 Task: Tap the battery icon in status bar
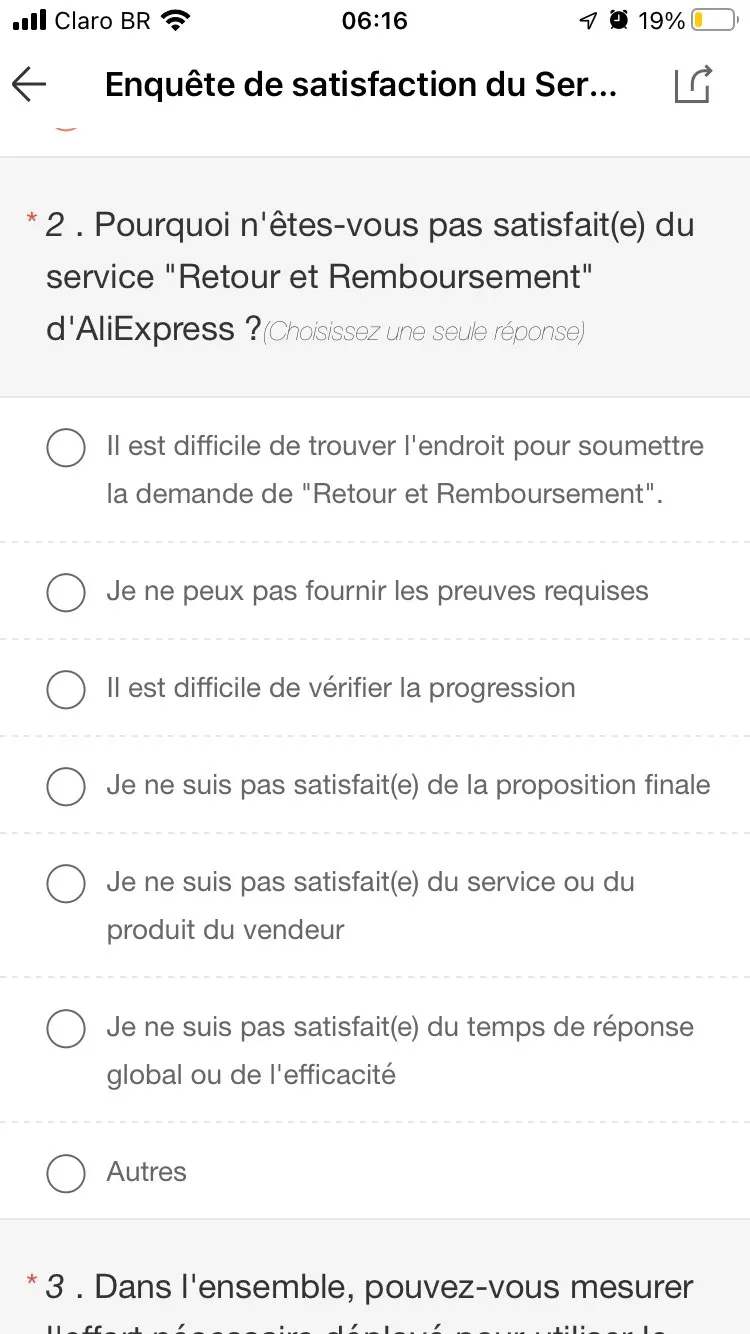[712, 21]
